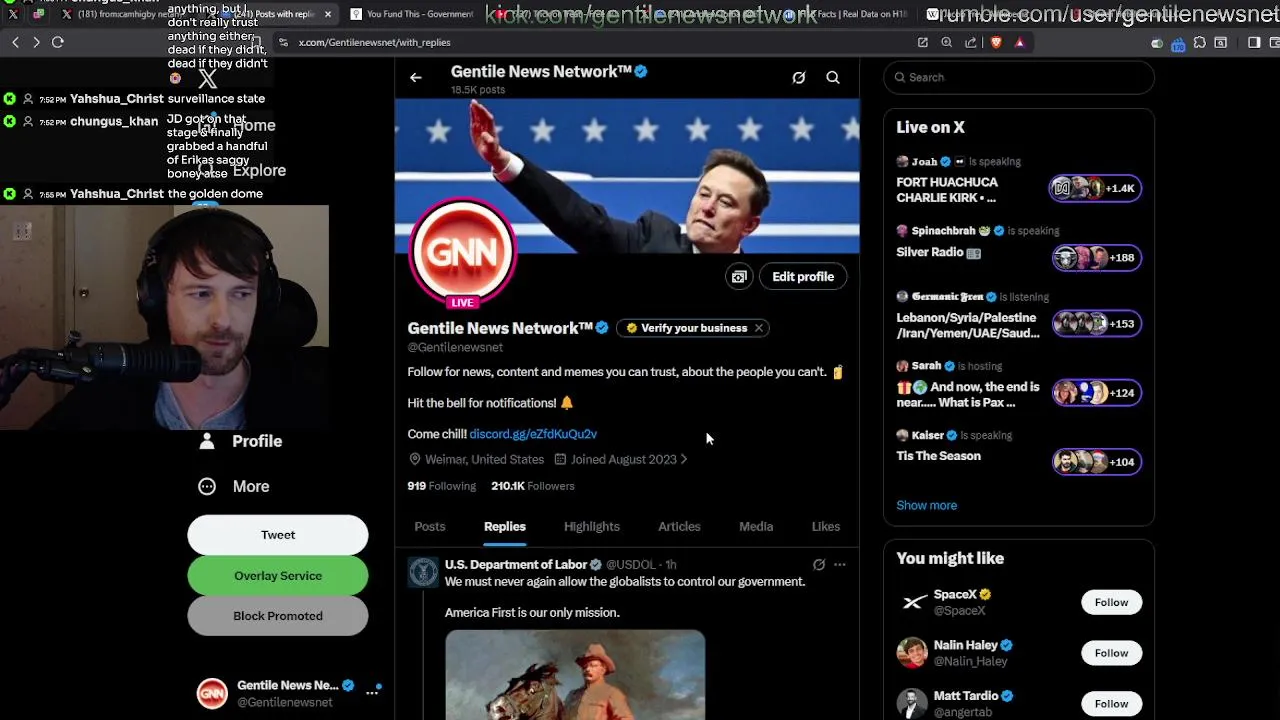Click Nalin Haley's avatar
This screenshot has width=1280, height=720.
coord(913,653)
